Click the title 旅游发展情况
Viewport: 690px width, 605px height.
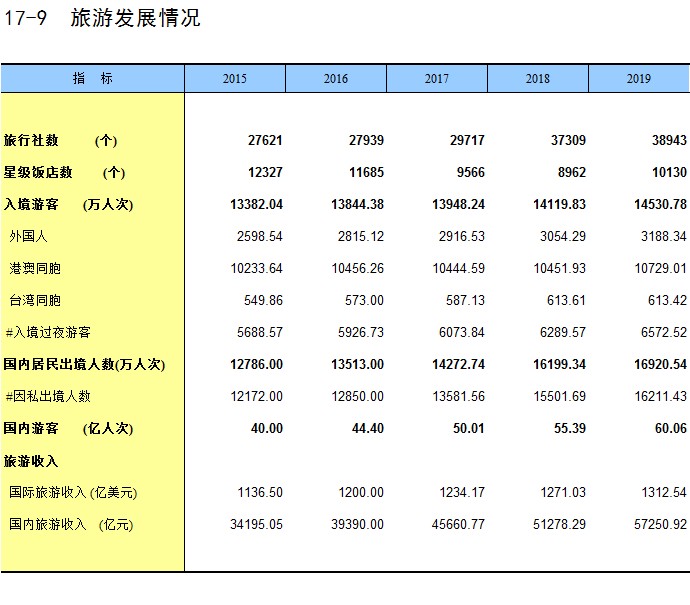point(136,18)
